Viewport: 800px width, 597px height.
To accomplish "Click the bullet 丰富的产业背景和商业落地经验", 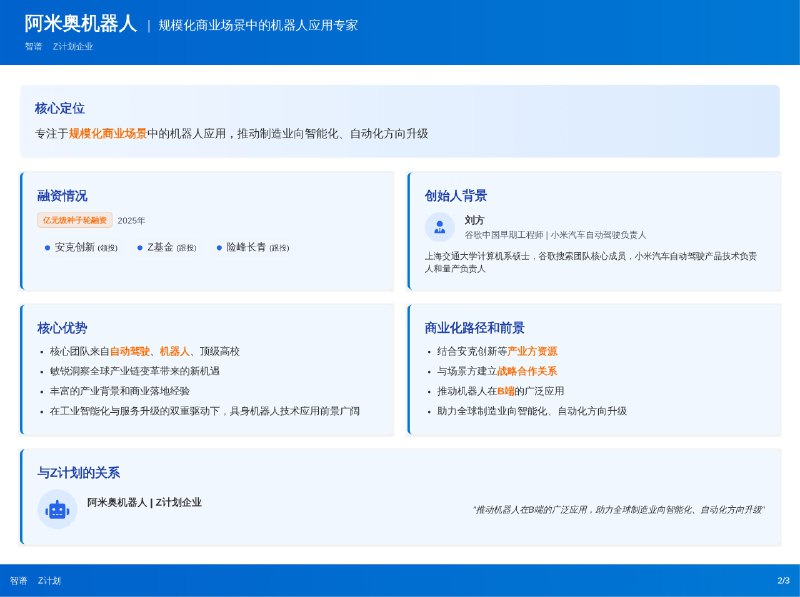I will point(120,391).
